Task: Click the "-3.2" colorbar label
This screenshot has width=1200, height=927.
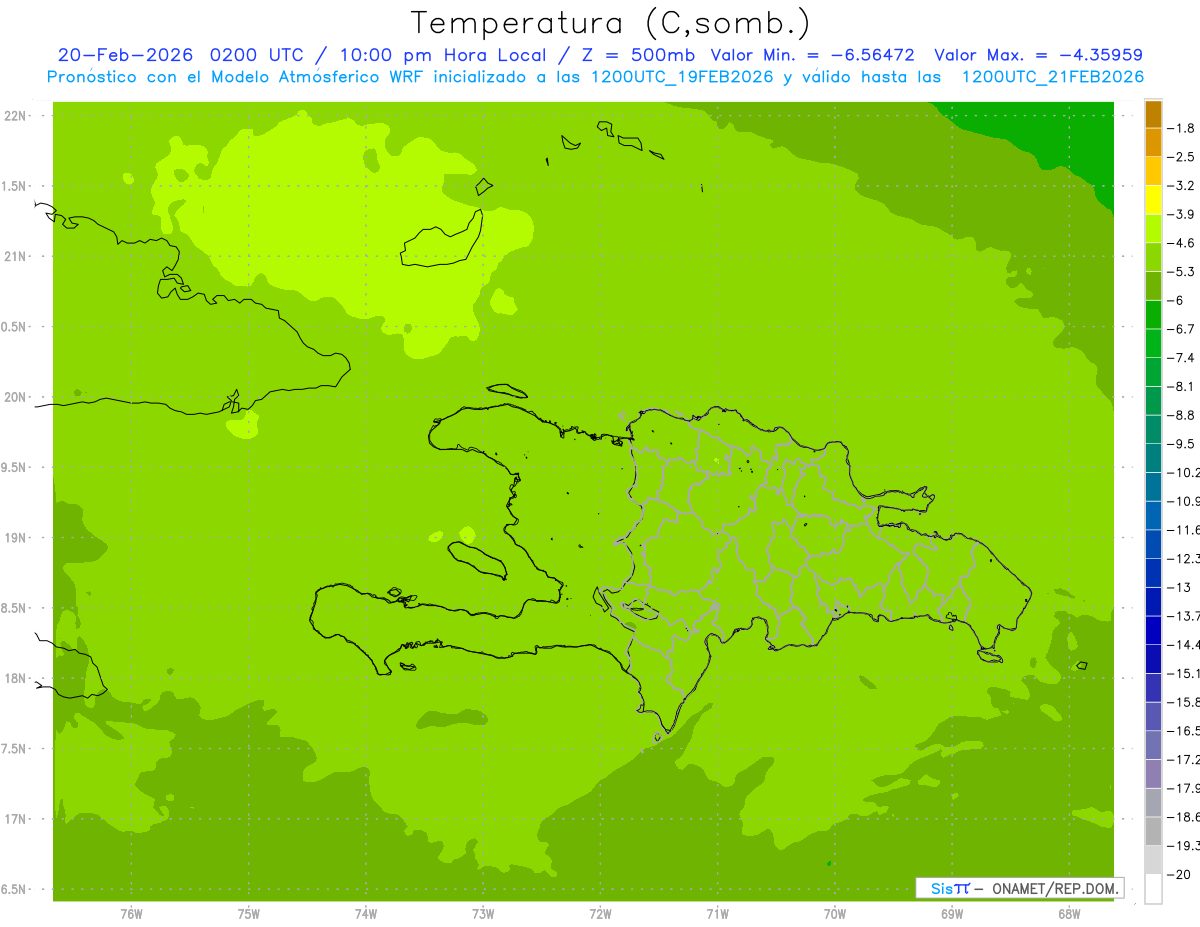Action: [1183, 186]
